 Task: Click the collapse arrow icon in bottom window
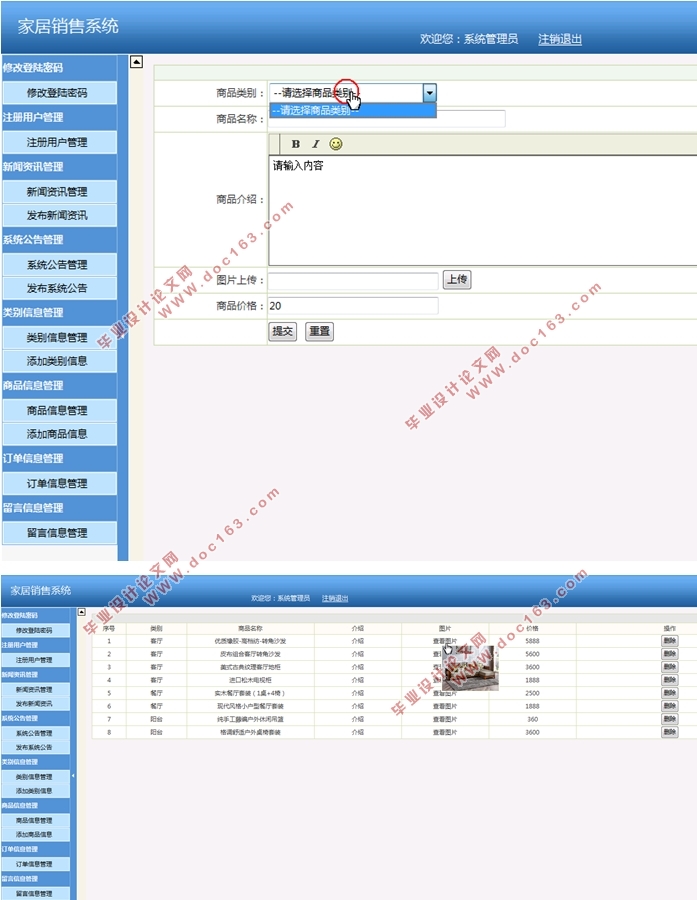(82, 612)
